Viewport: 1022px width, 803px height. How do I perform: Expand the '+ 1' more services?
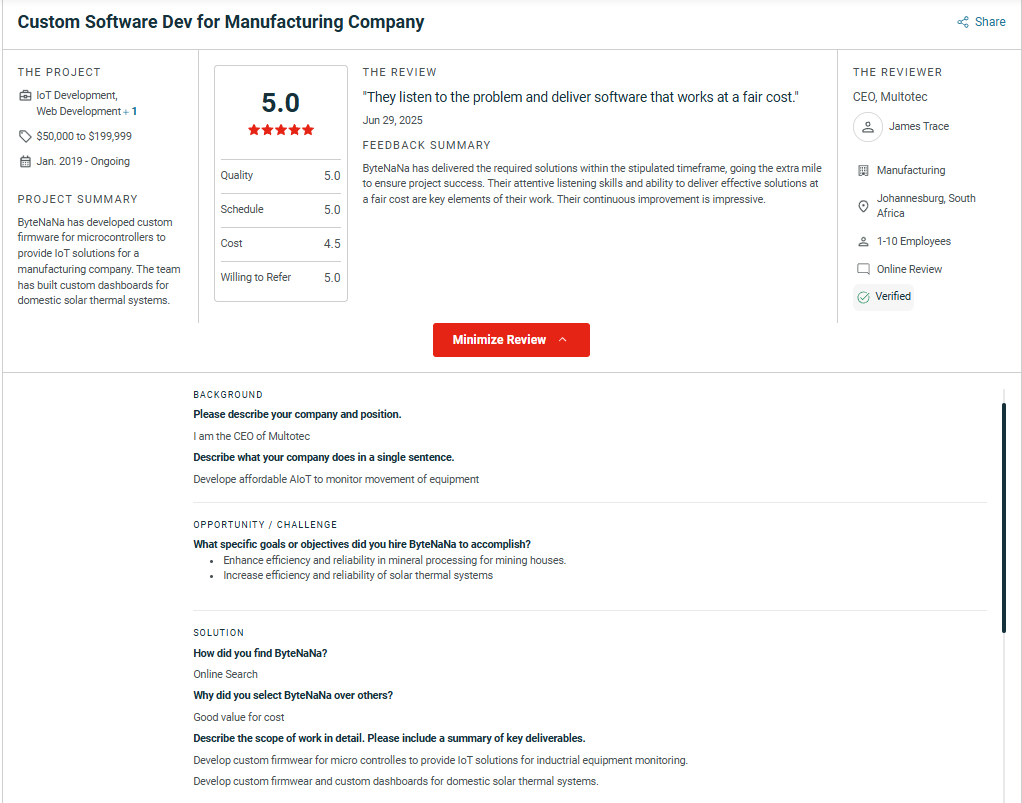(x=131, y=112)
